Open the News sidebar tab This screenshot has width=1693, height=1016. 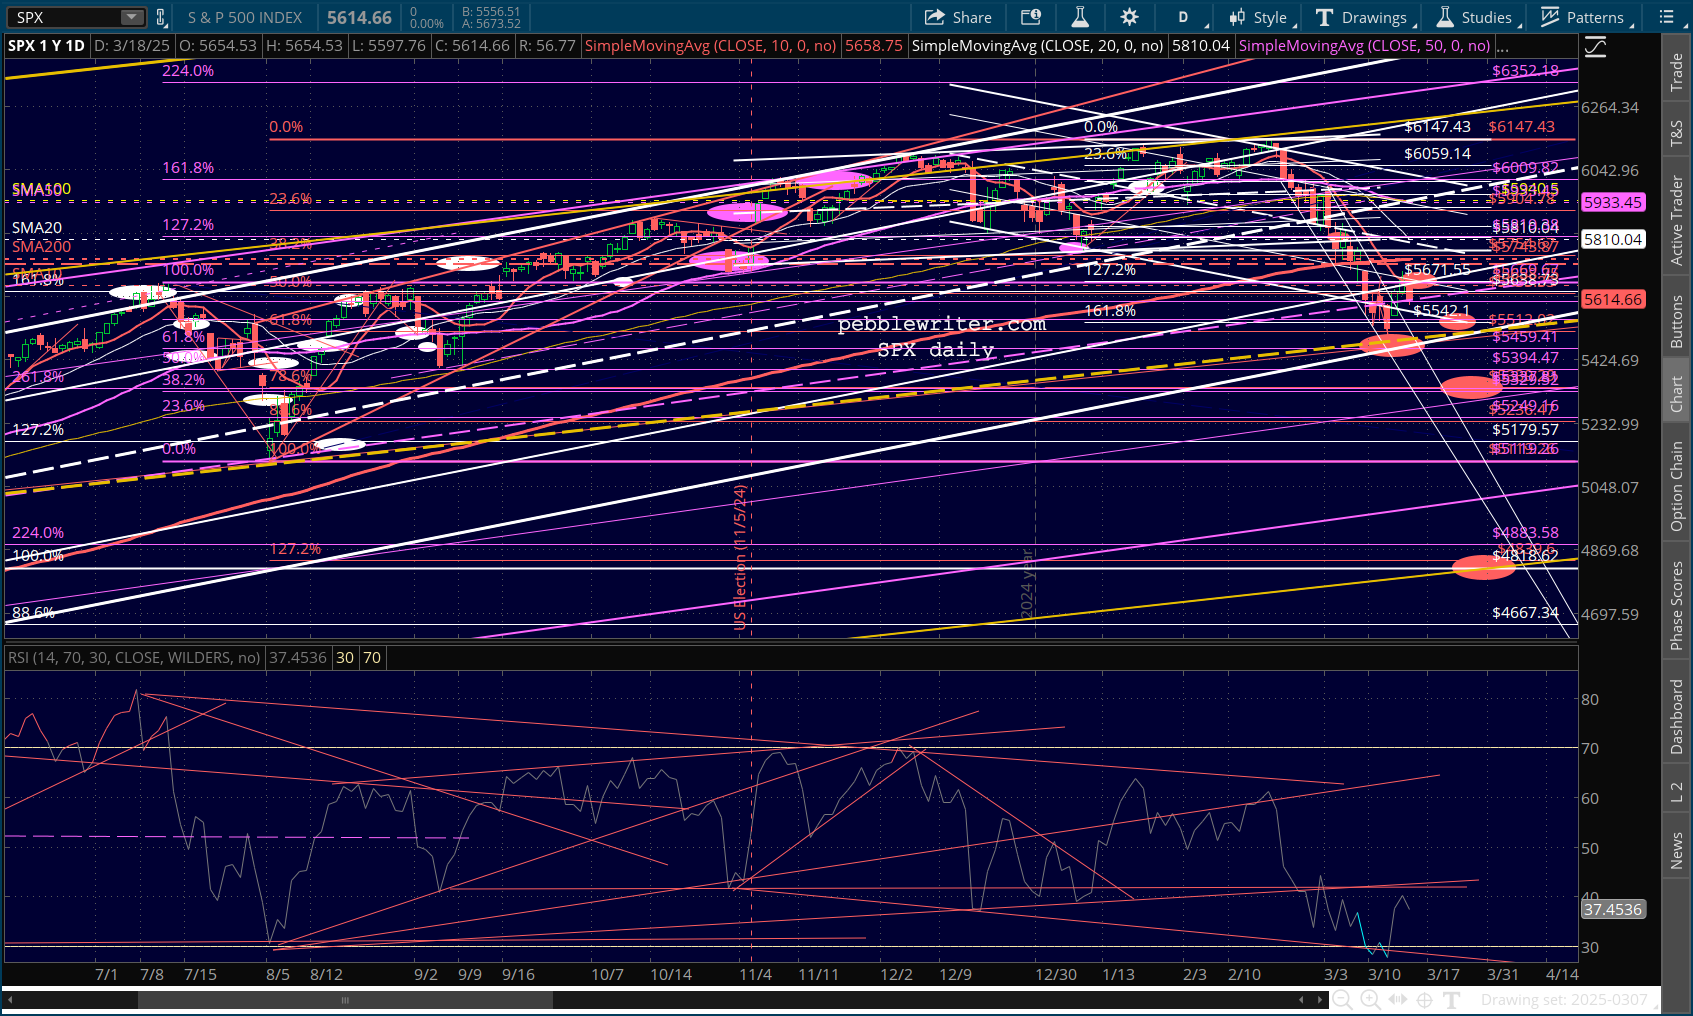[1676, 850]
